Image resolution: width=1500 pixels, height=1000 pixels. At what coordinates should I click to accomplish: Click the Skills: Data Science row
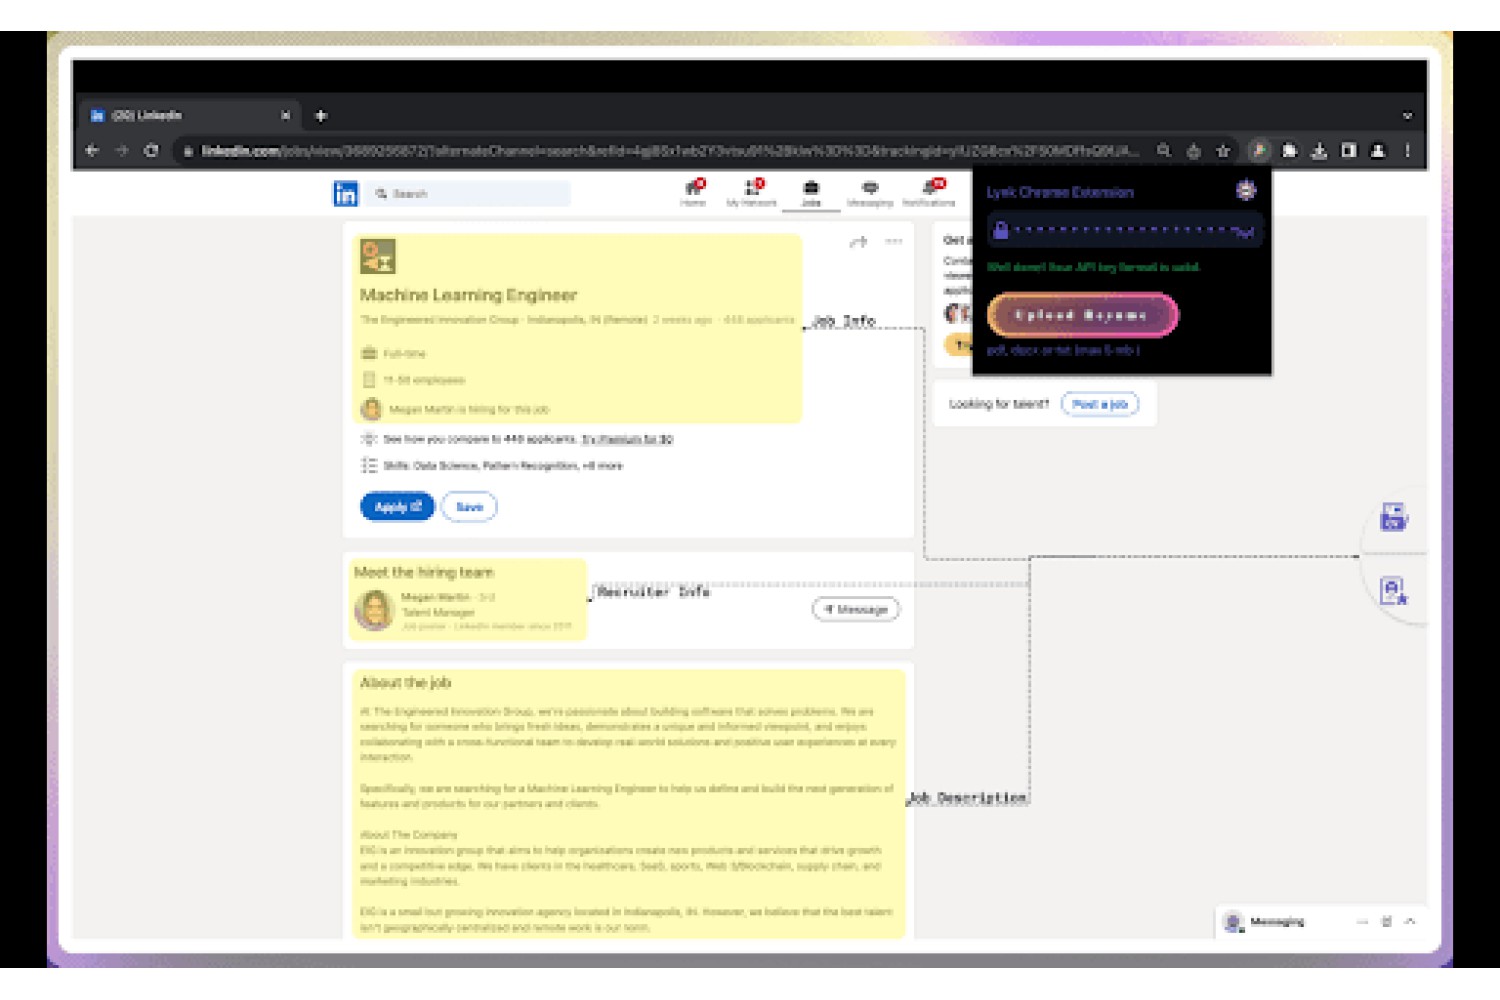[x=503, y=466]
